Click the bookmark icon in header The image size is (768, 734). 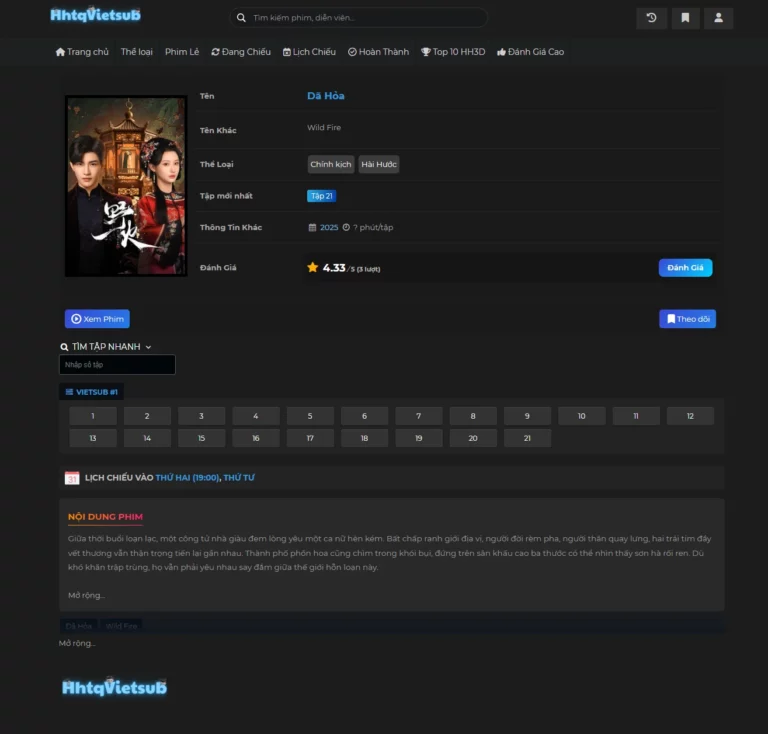(685, 18)
